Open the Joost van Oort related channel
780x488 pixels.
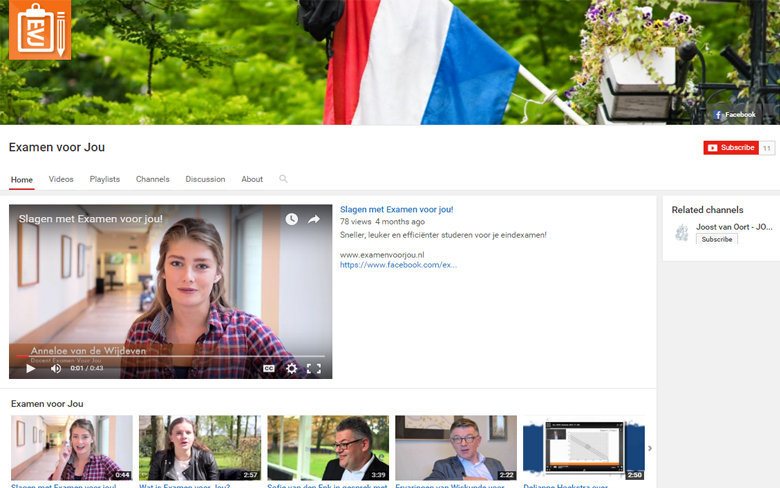tap(734, 227)
